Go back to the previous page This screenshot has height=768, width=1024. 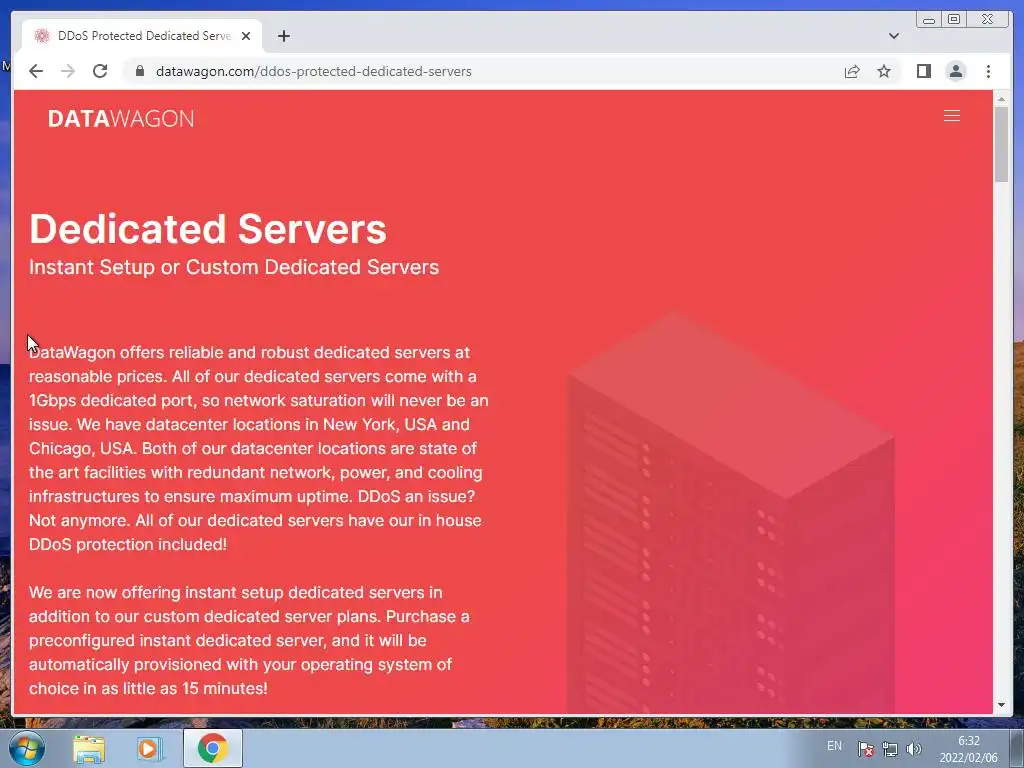point(36,71)
